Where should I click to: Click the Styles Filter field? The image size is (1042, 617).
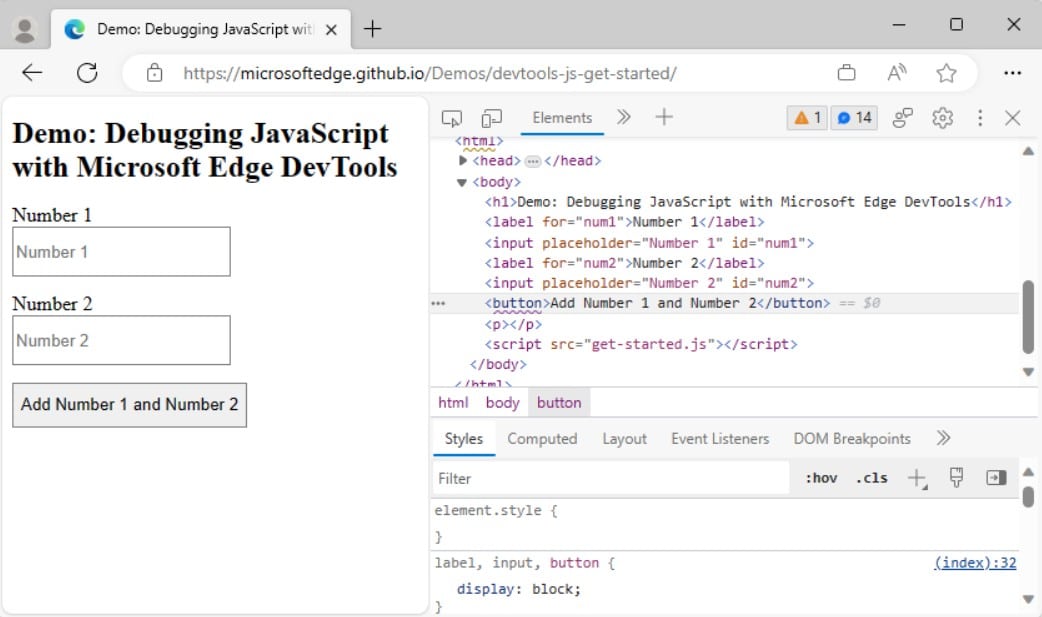click(x=611, y=478)
